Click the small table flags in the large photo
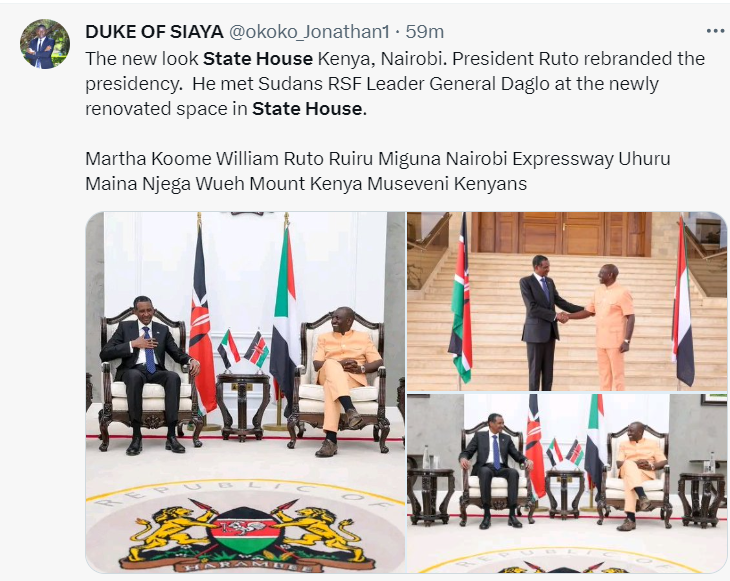730x581 pixels. pos(243,349)
